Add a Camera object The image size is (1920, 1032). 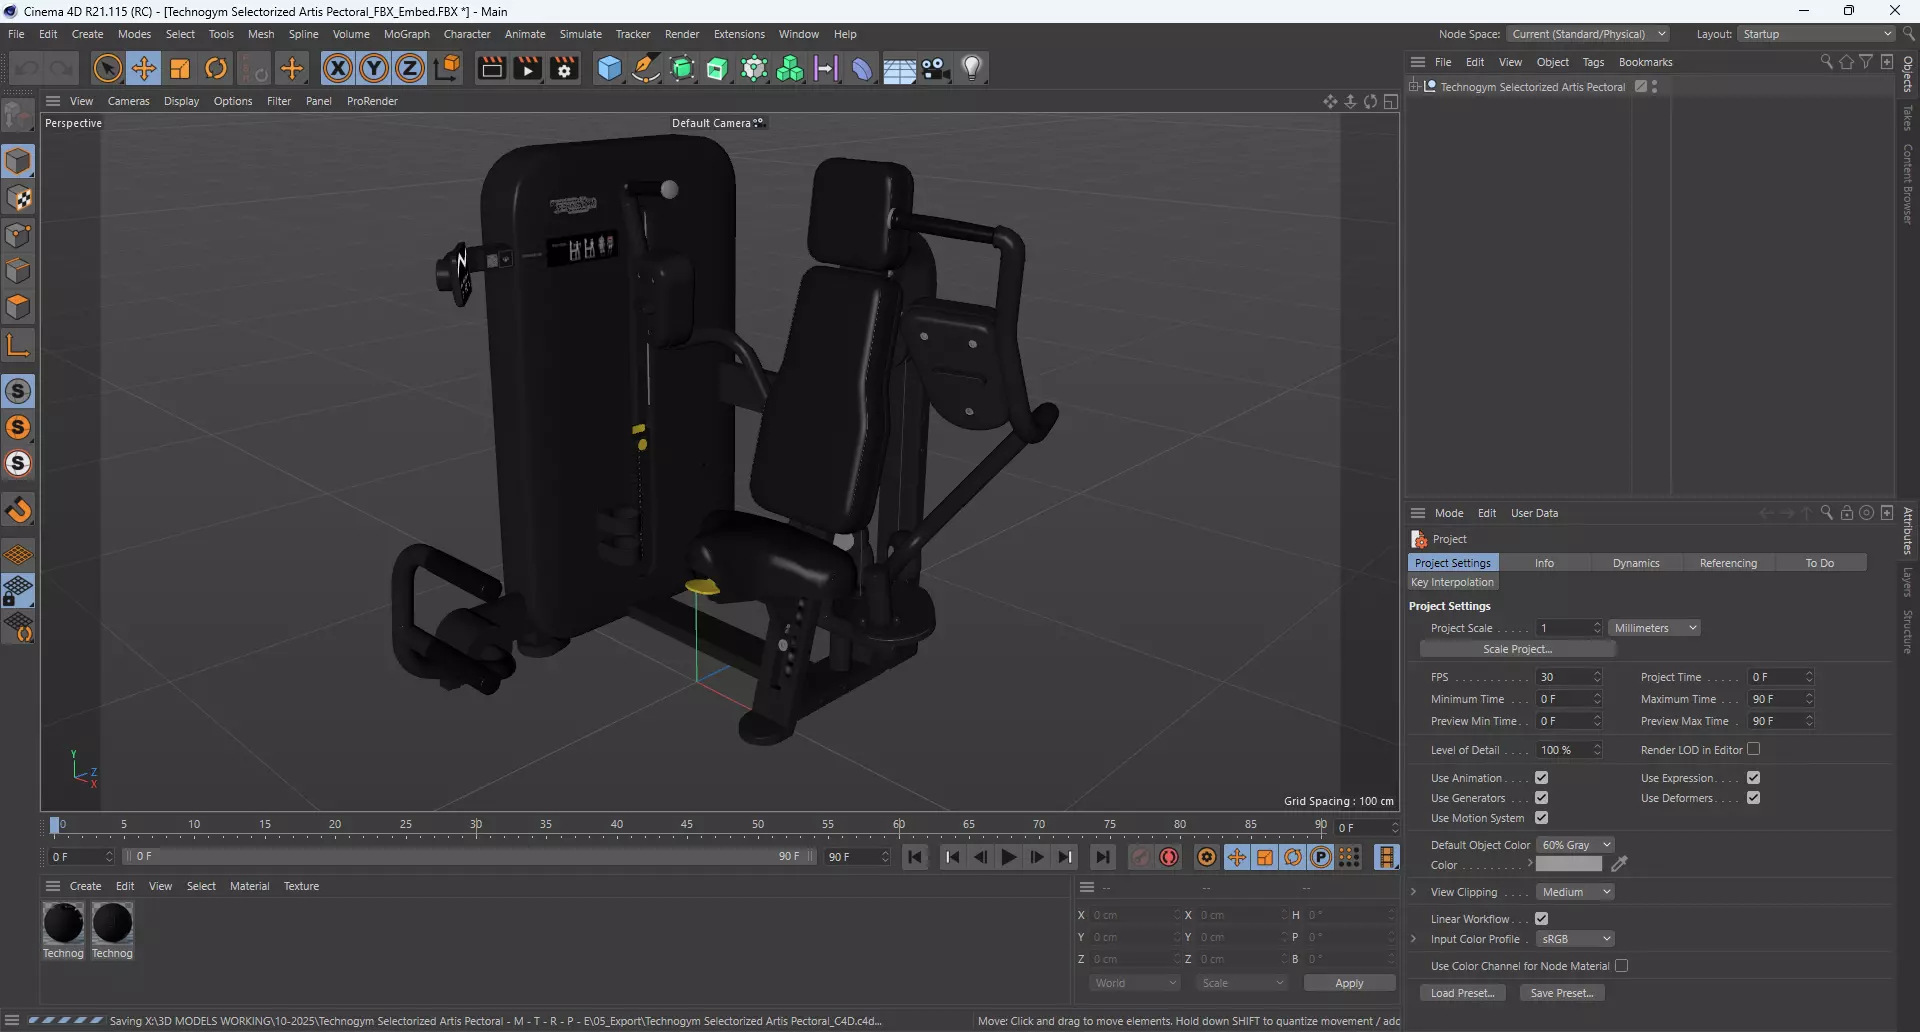936,68
